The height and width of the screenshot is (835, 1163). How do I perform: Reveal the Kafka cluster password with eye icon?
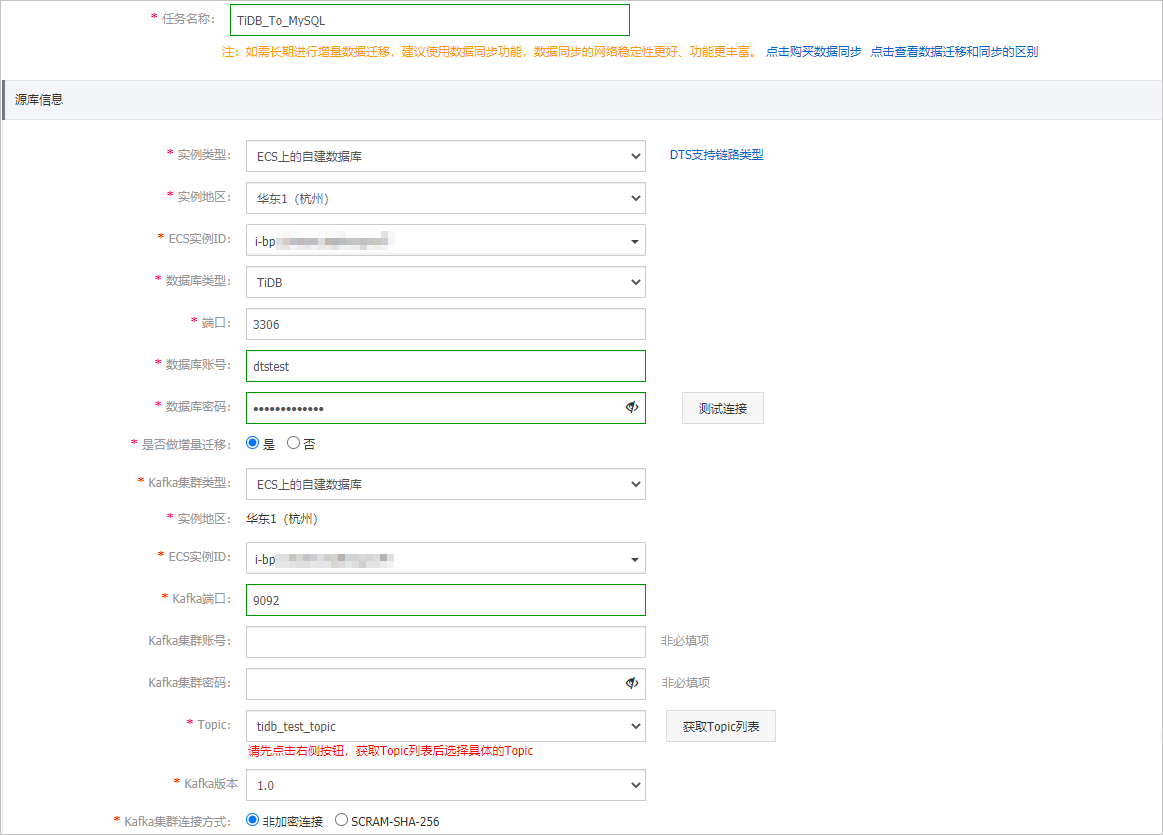tap(631, 683)
